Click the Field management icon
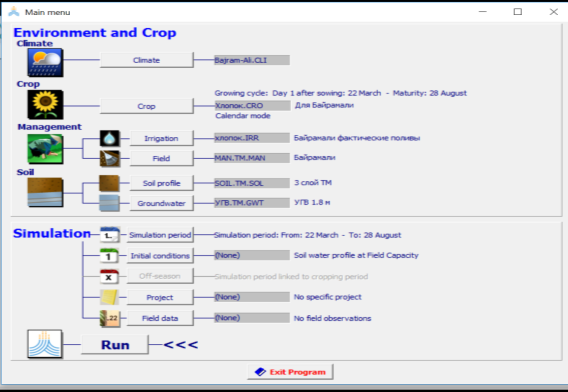Viewport: 568px width, 392px height. click(110, 158)
